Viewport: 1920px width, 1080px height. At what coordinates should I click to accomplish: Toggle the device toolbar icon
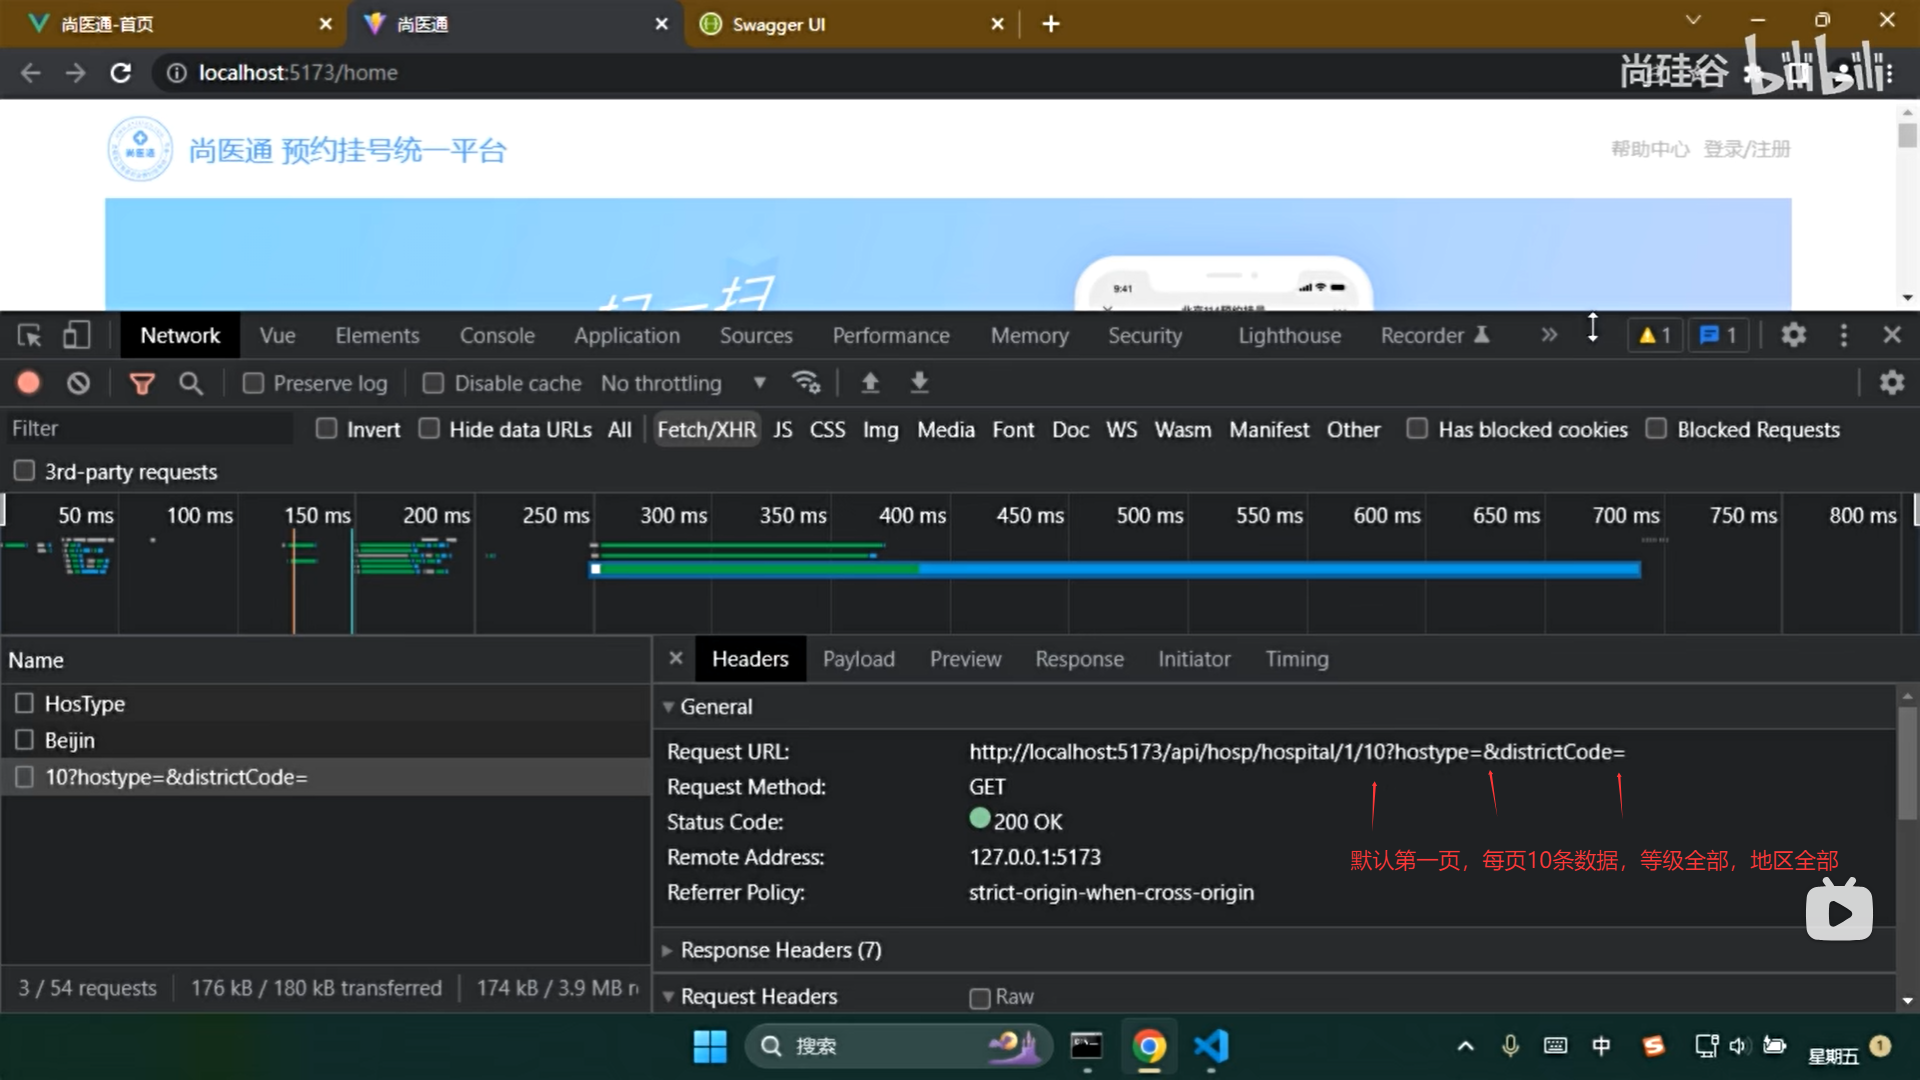pyautogui.click(x=76, y=335)
